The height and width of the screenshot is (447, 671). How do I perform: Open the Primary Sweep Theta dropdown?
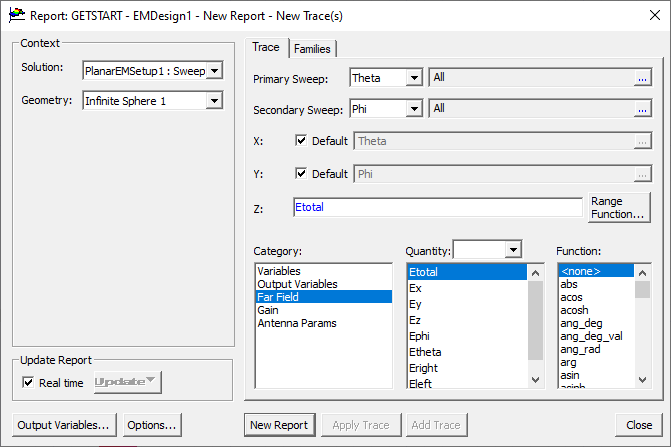(414, 78)
